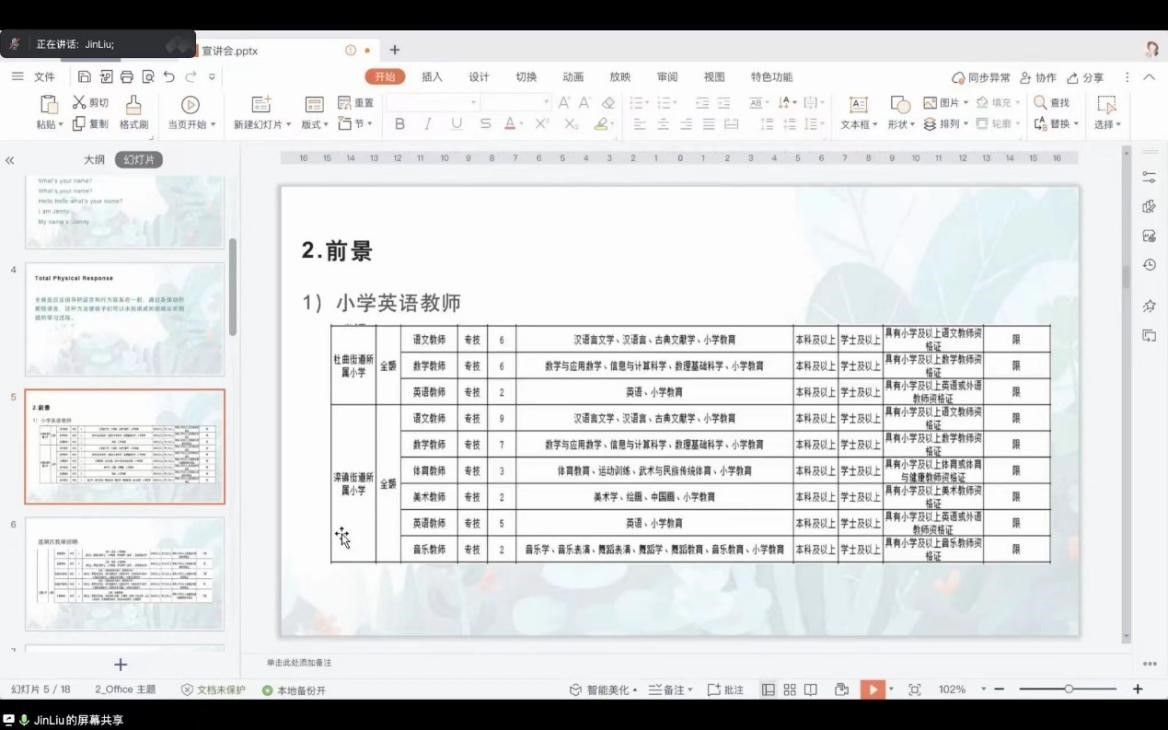Image resolution: width=1168 pixels, height=730 pixels.
Task: Redo the last undone action
Action: coord(191,77)
